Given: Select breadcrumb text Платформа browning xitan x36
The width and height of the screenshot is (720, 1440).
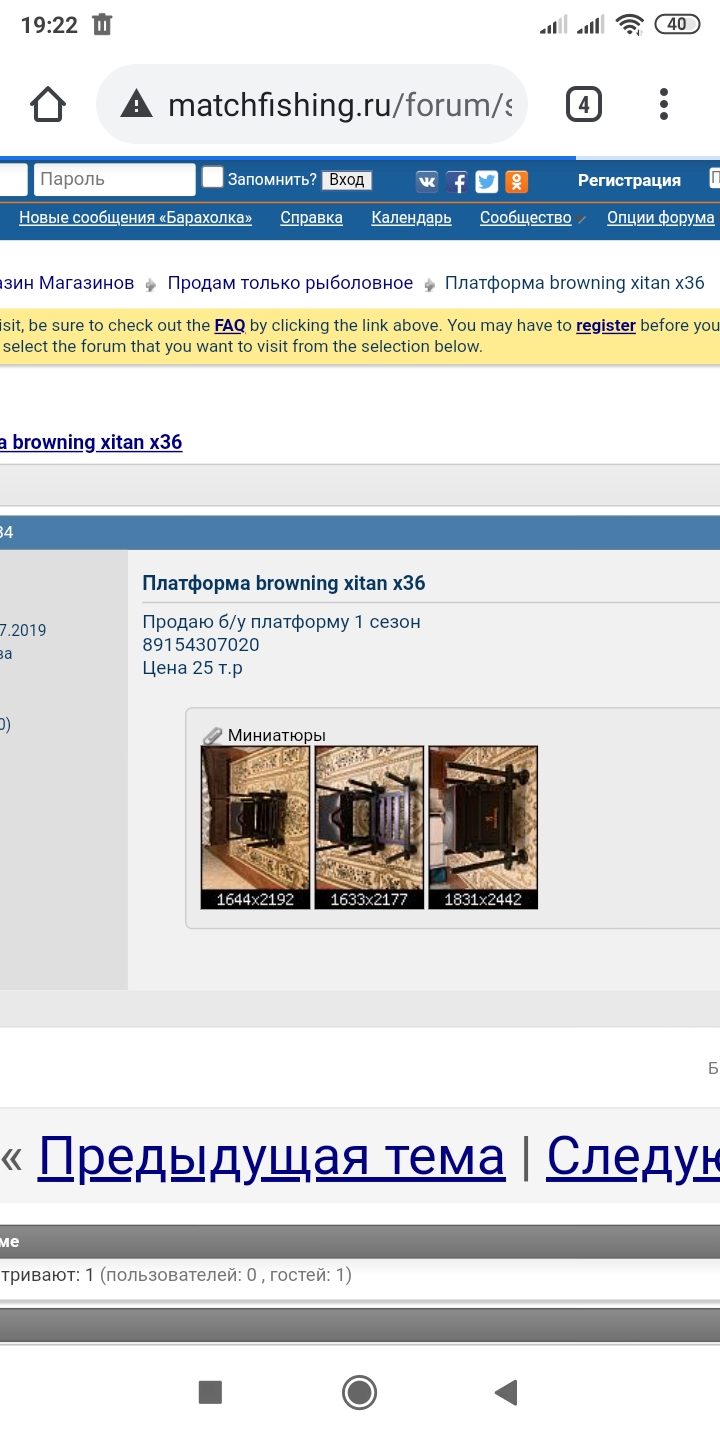Looking at the screenshot, I should tap(575, 283).
